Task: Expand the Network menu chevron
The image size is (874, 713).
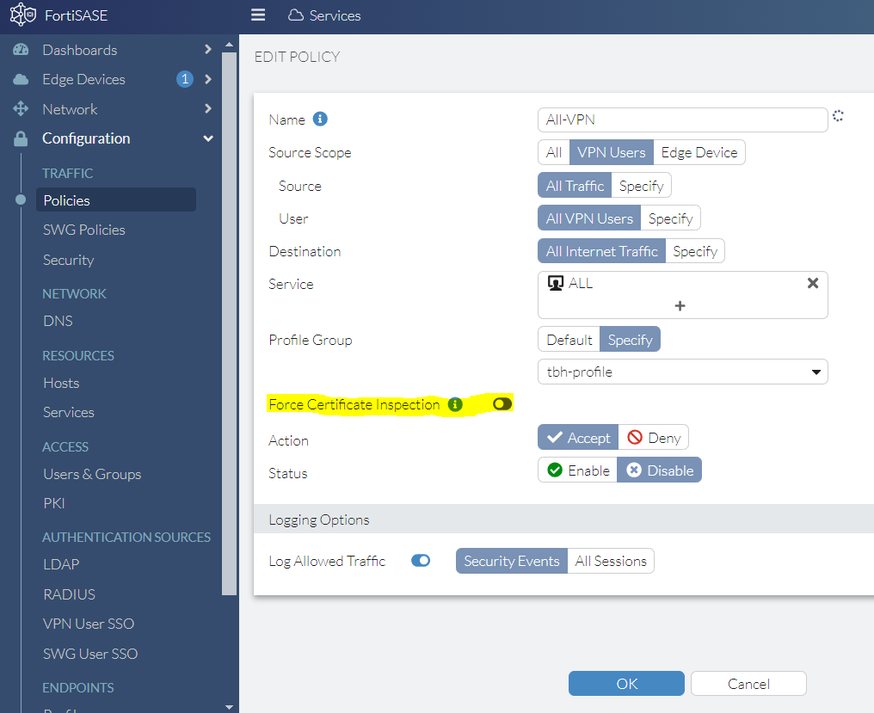Action: tap(208, 108)
